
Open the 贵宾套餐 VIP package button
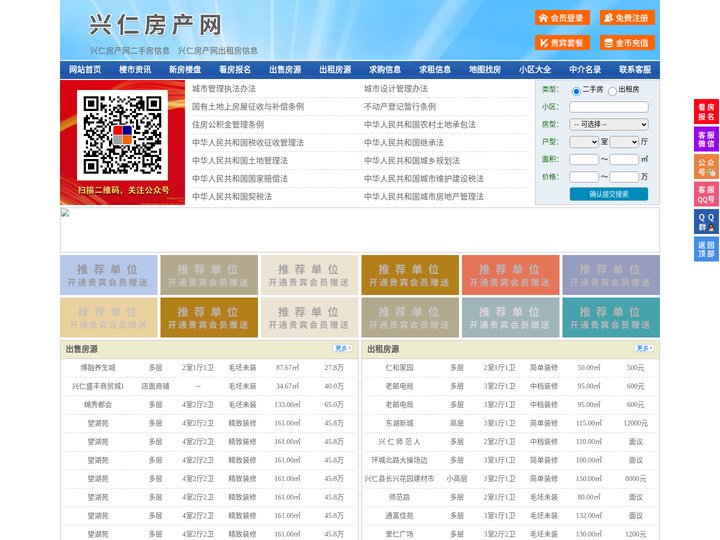tap(562, 43)
